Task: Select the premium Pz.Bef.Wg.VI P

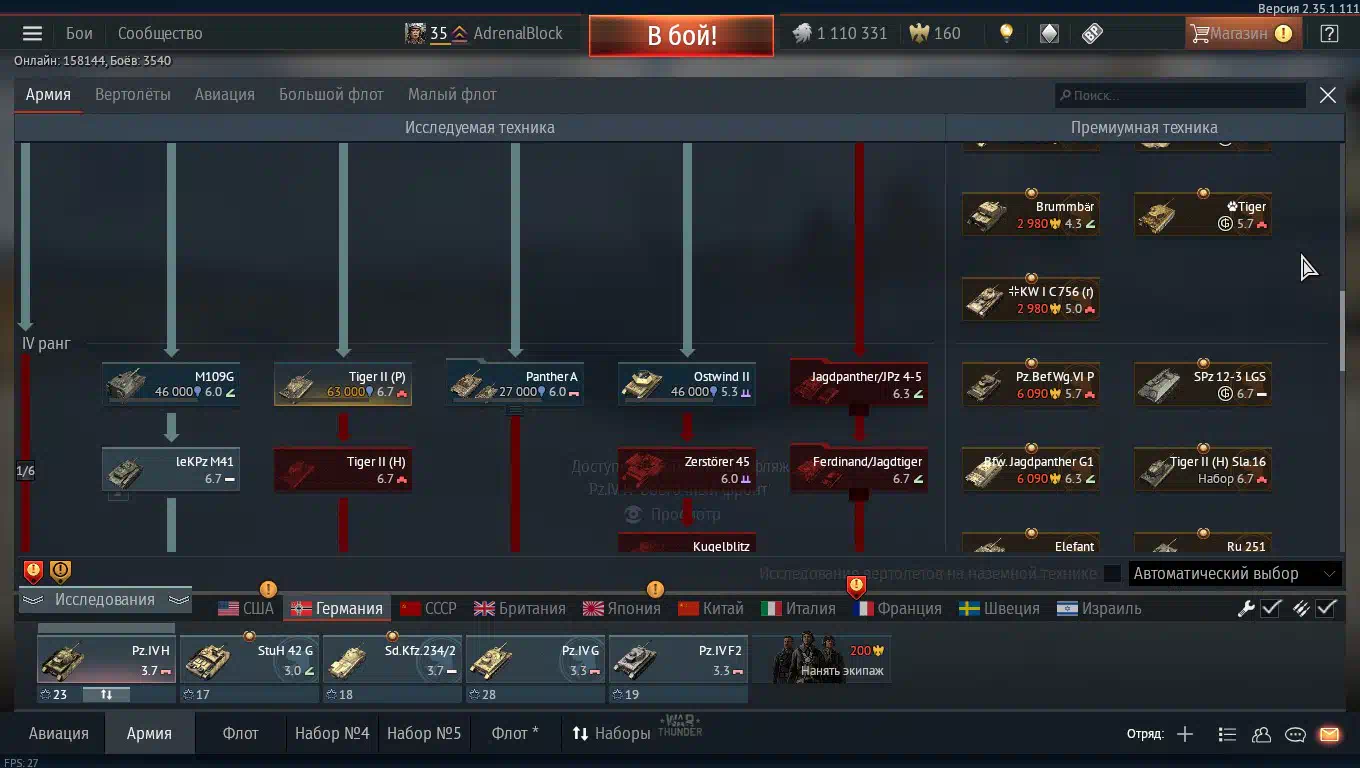Action: (x=1031, y=384)
